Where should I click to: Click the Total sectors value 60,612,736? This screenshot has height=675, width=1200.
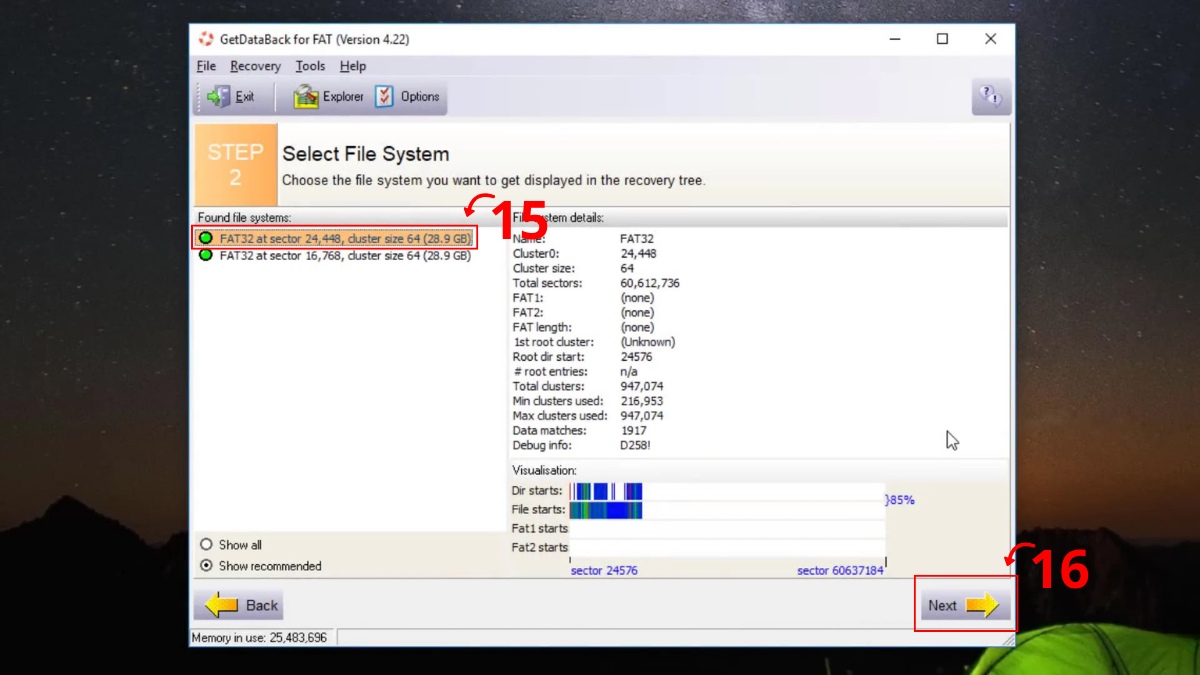650,283
